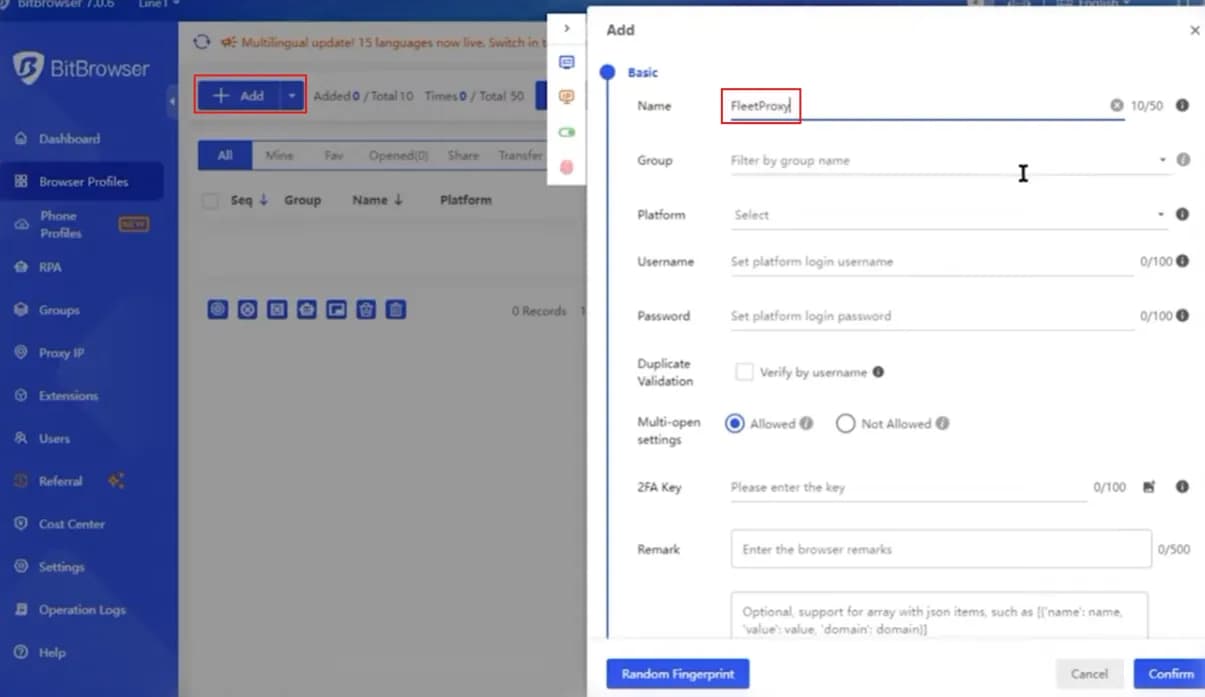Select Browser Profiles in the sidebar
This screenshot has width=1205, height=697.
coord(83,182)
